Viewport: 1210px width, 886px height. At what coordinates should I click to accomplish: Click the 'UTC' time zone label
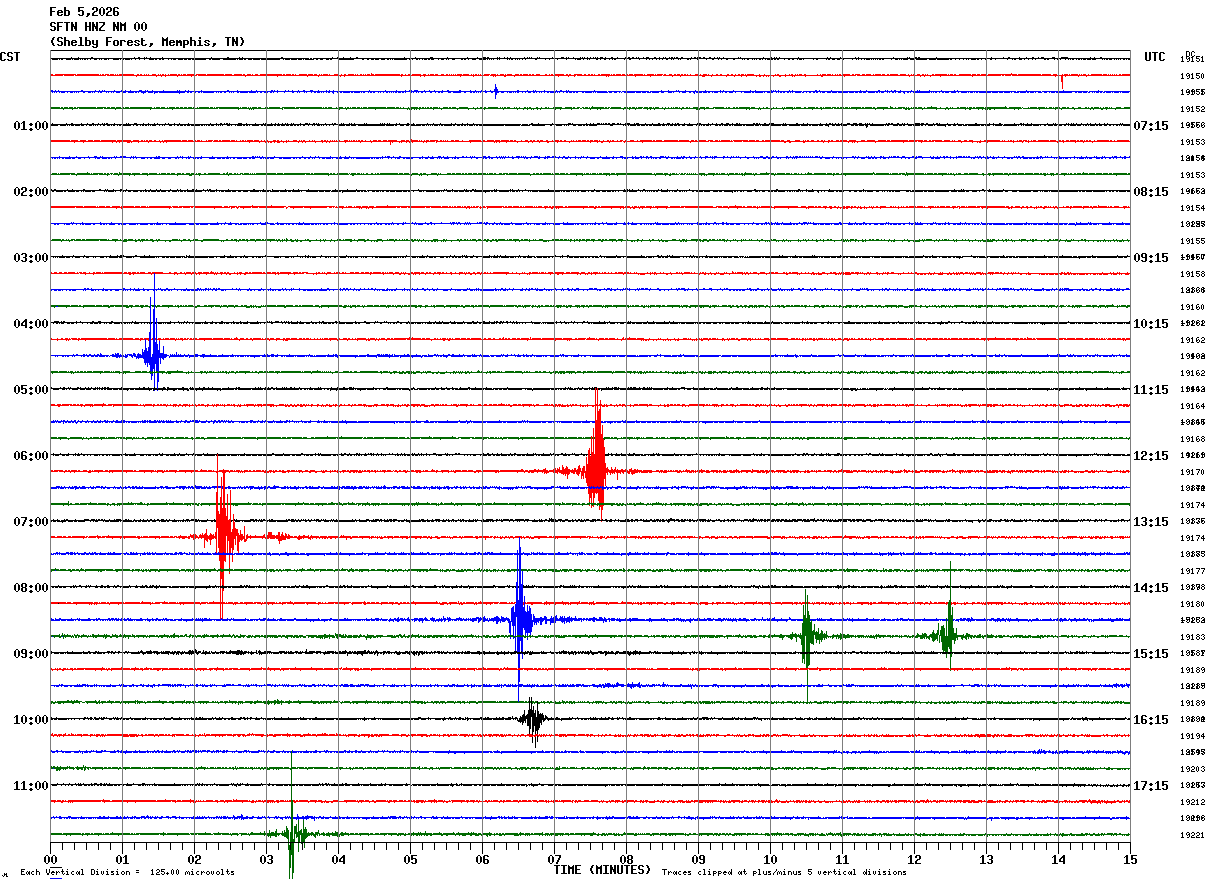tap(1155, 57)
